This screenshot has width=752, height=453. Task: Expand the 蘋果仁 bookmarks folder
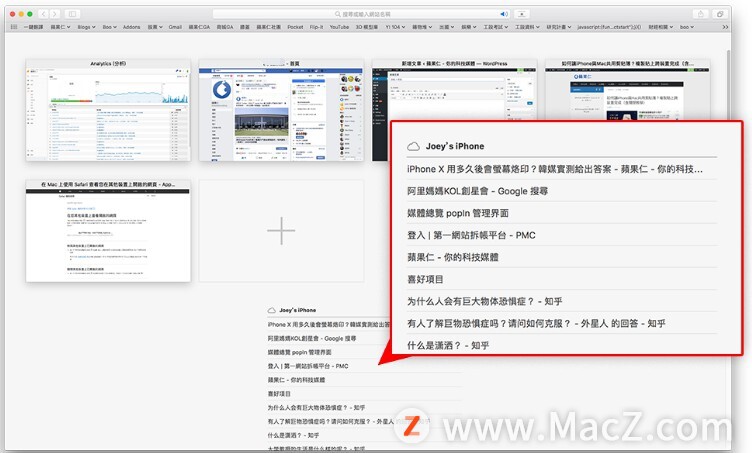(x=60, y=27)
